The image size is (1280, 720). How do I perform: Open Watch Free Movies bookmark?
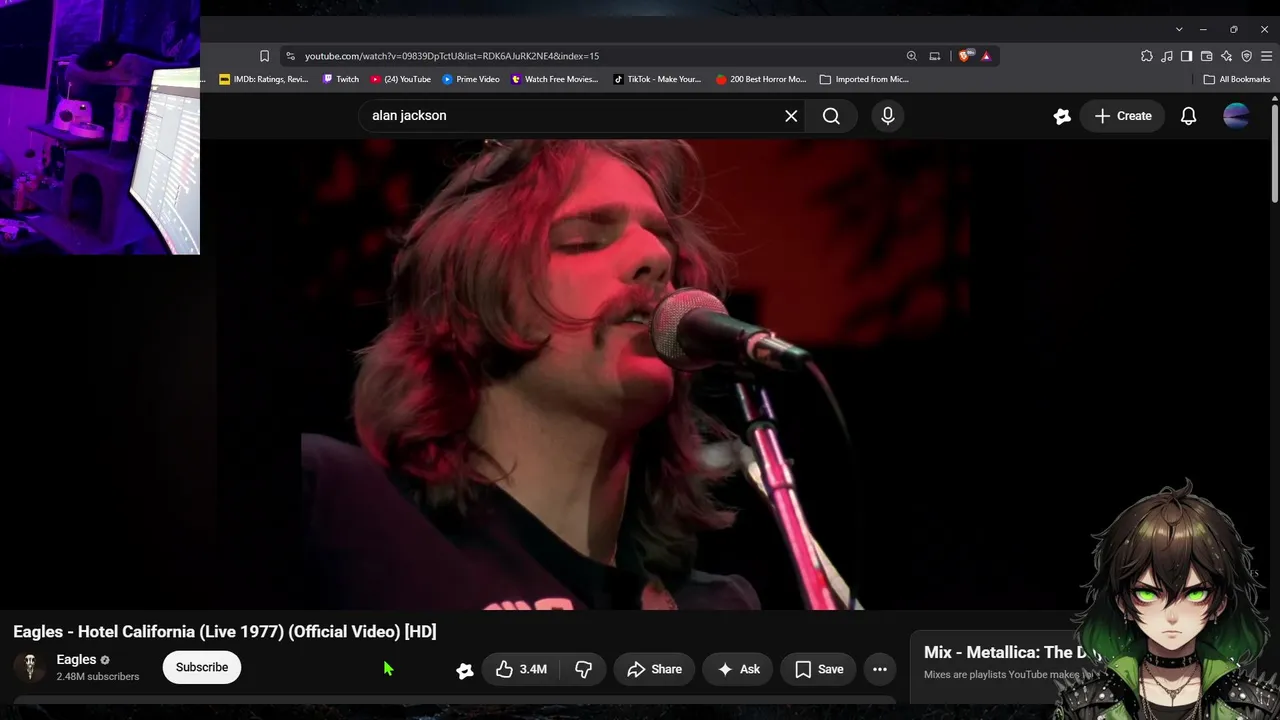coord(555,79)
